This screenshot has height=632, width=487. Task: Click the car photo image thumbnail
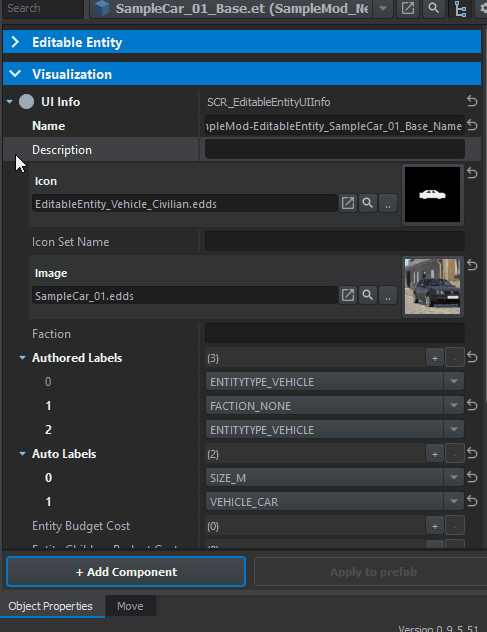click(x=432, y=287)
